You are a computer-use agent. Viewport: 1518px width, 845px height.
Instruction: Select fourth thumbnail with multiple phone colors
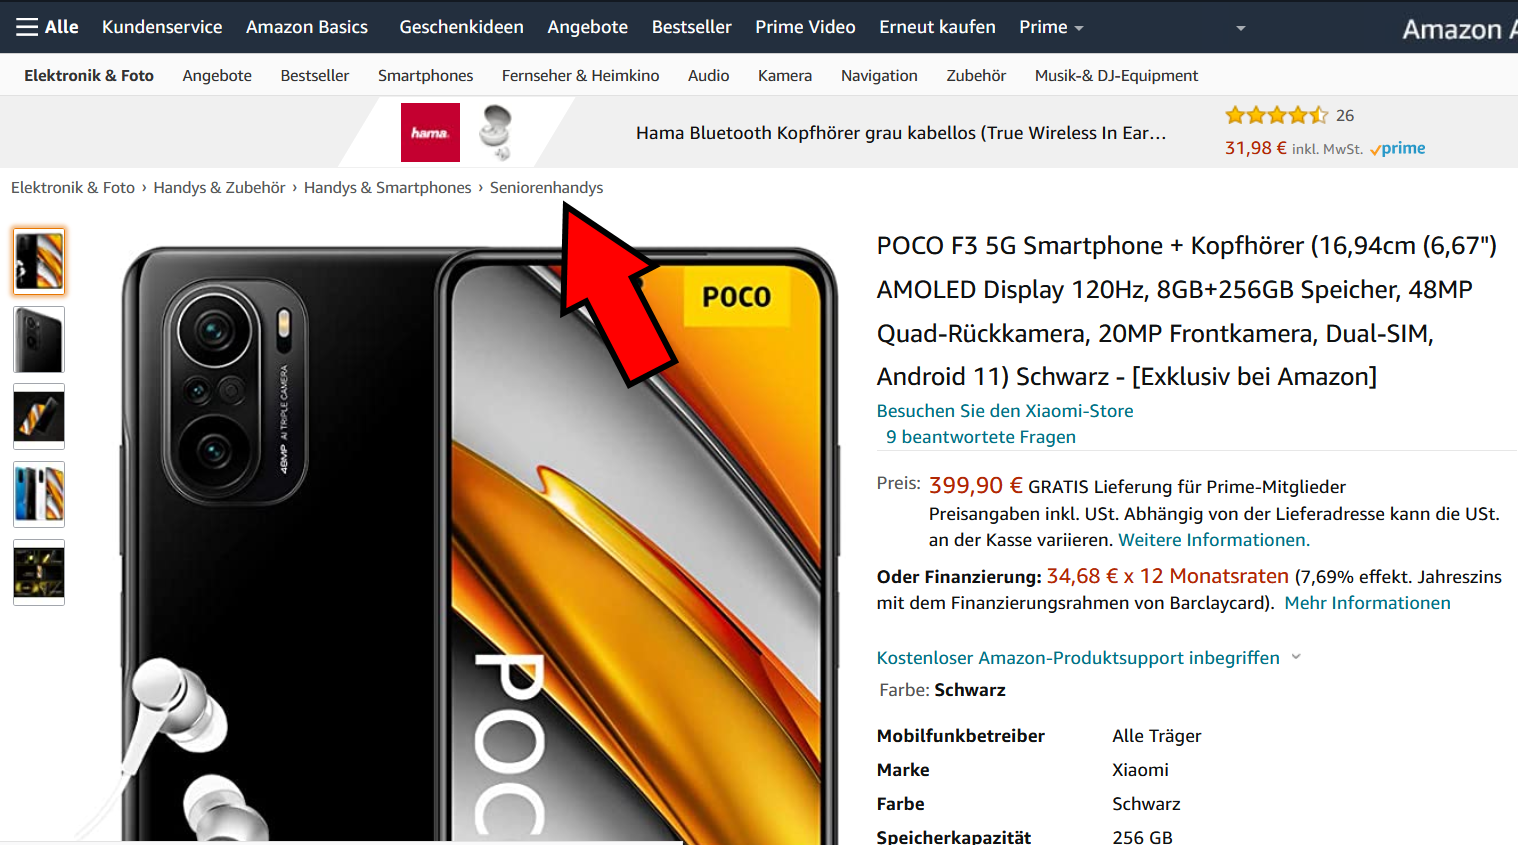pyautogui.click(x=39, y=494)
